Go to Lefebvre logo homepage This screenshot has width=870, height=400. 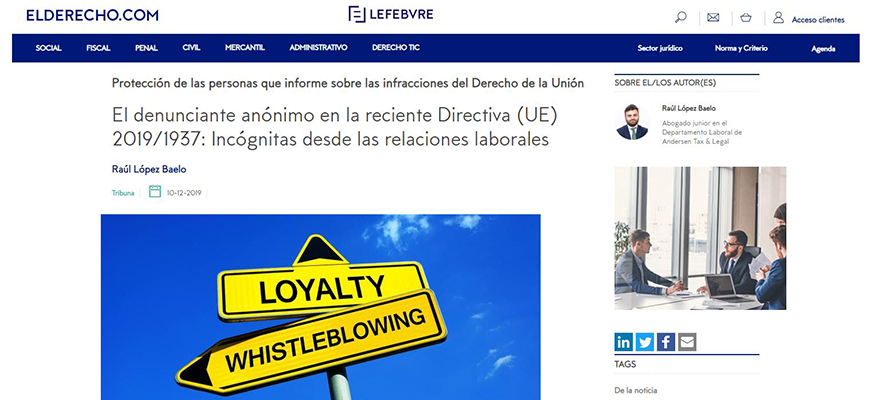click(391, 14)
